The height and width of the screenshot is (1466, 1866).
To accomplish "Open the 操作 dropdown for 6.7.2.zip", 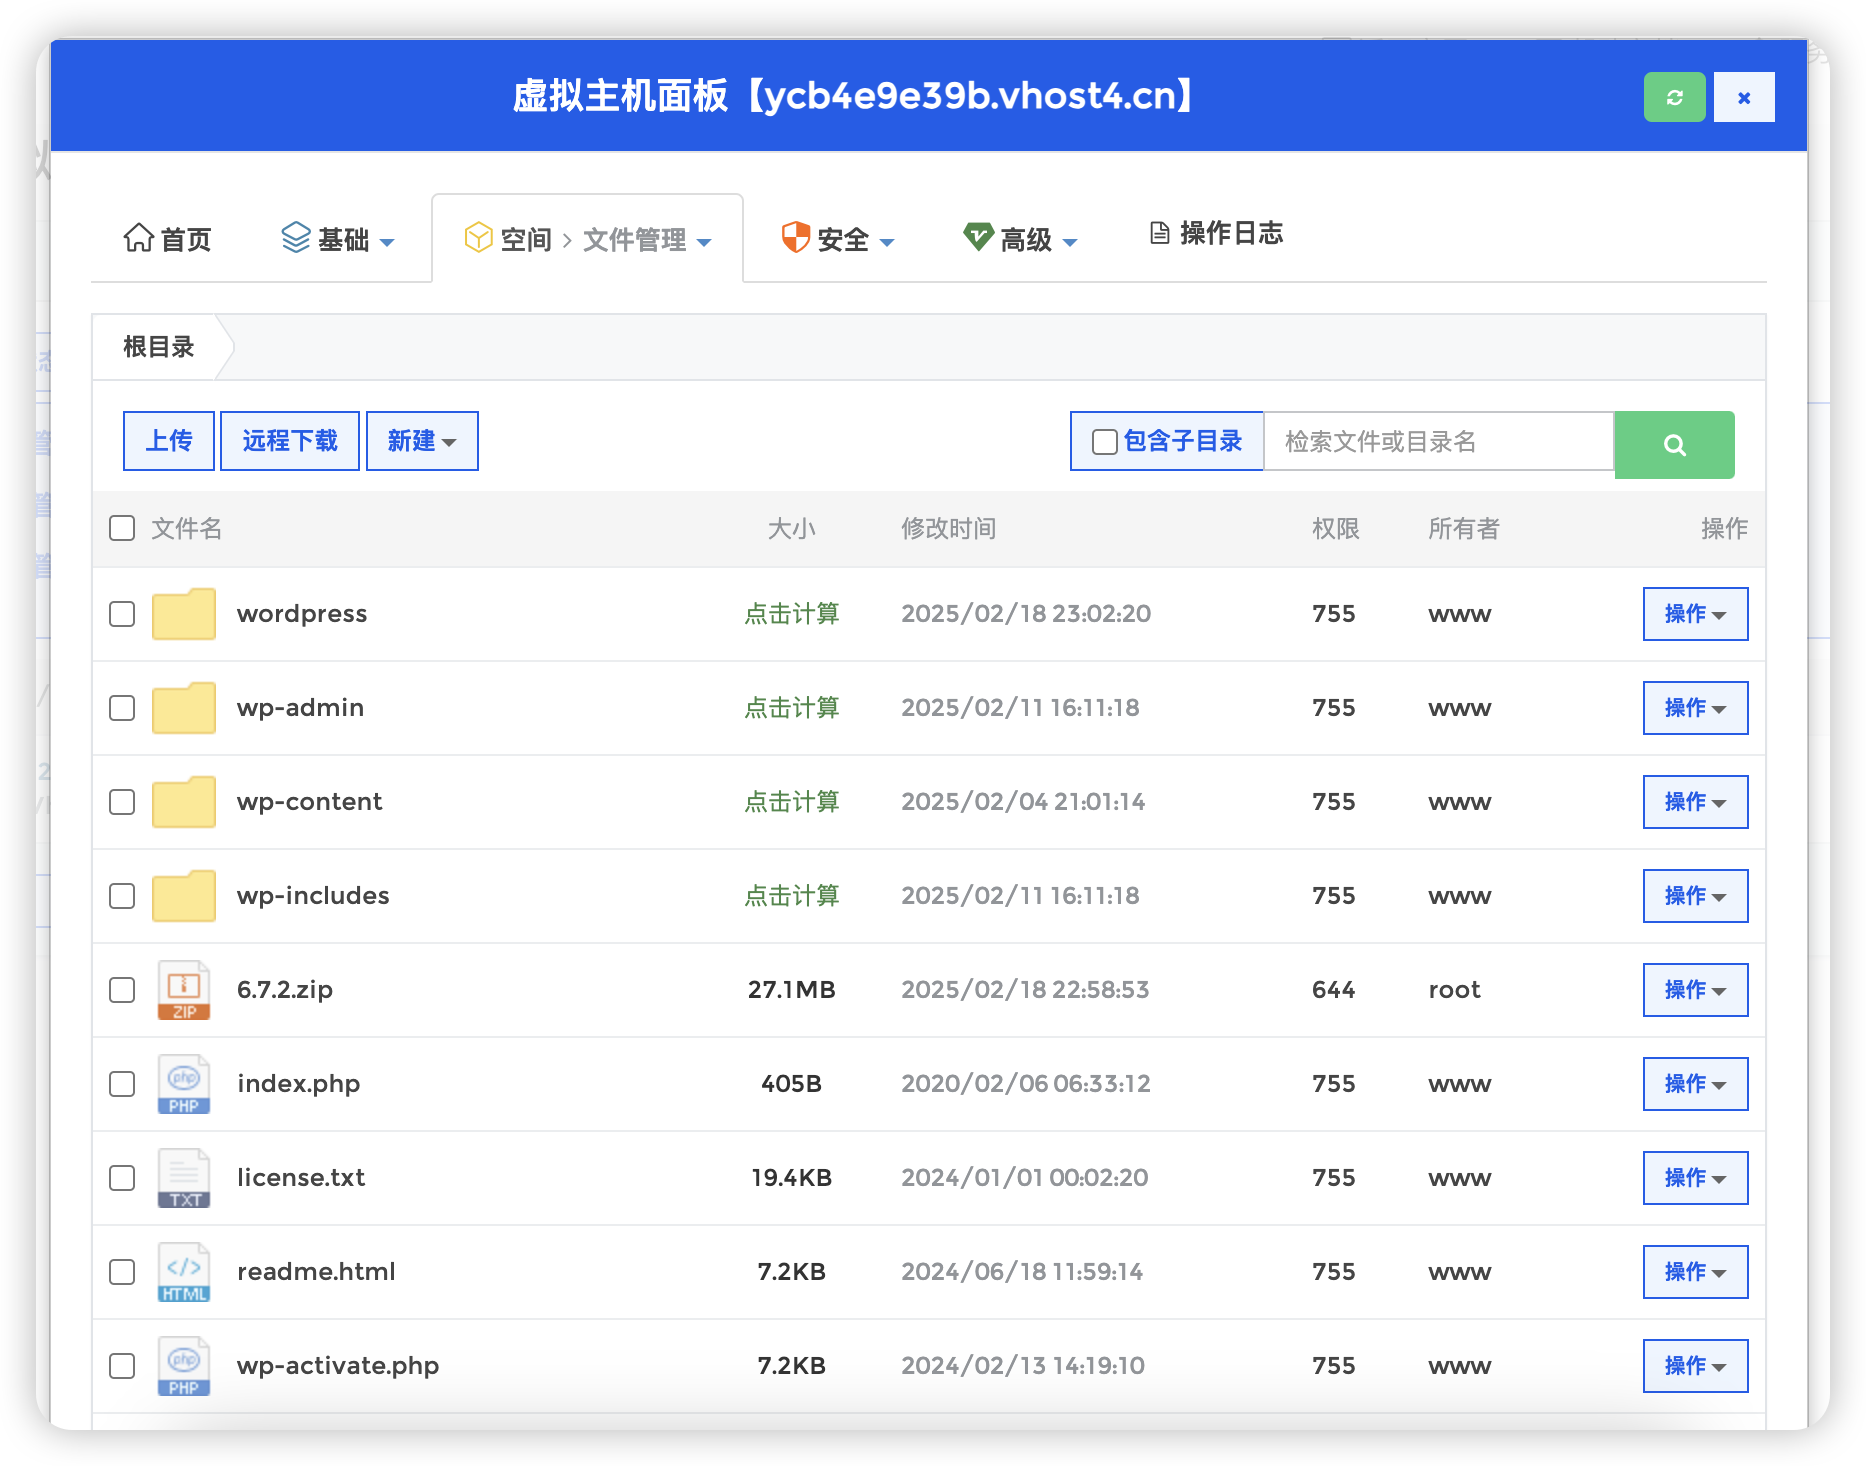I will click(1695, 990).
